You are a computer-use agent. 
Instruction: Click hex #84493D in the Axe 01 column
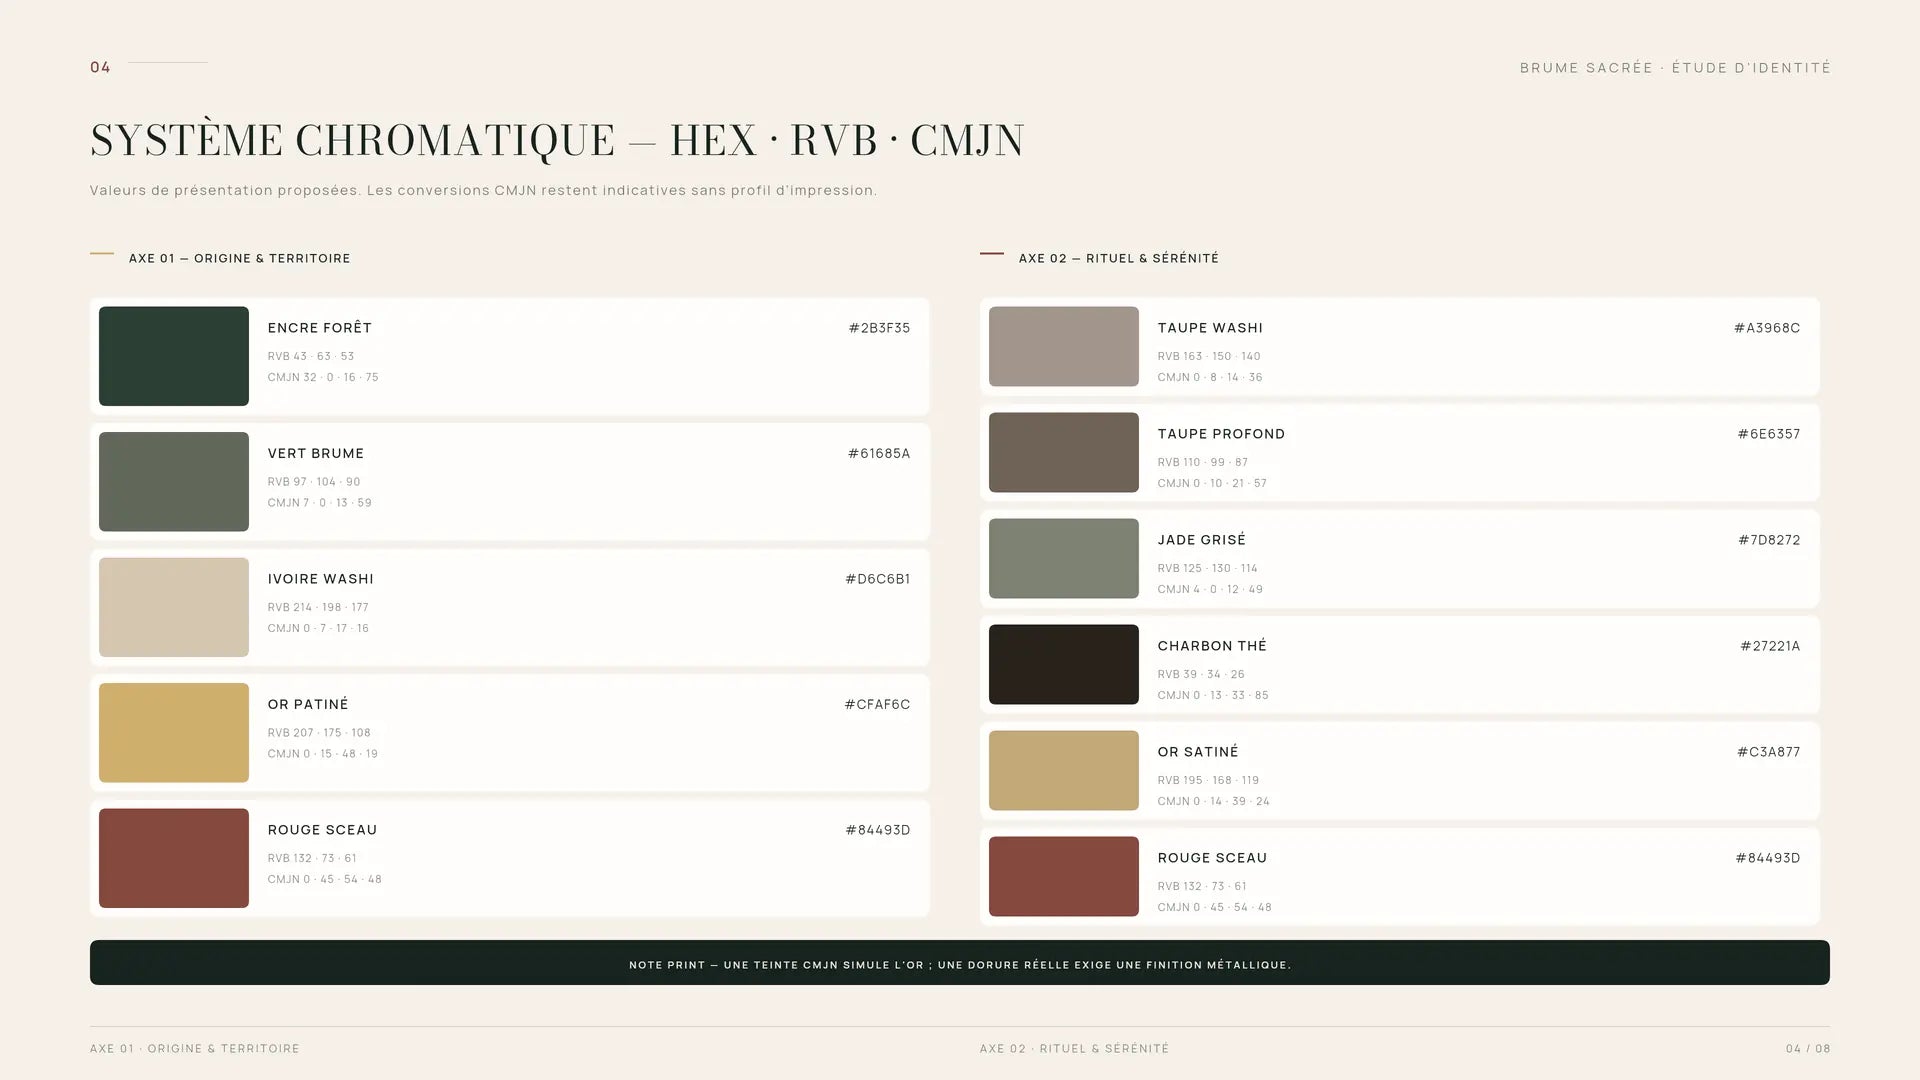(878, 830)
